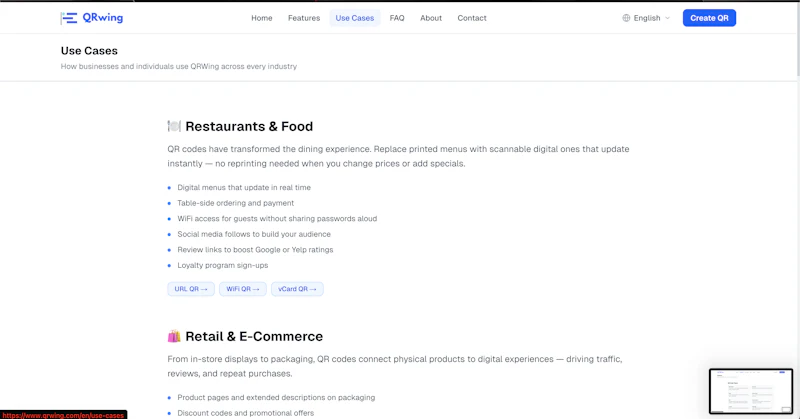Open the WiFi QR link chip
This screenshot has width=800, height=419.
click(x=243, y=289)
